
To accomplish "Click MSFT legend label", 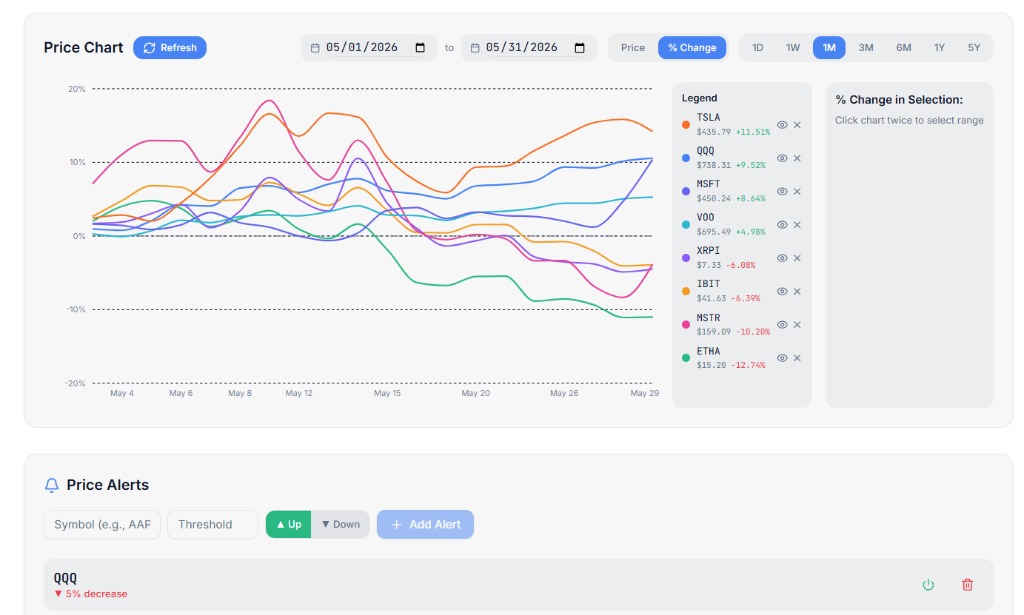I will [708, 184].
